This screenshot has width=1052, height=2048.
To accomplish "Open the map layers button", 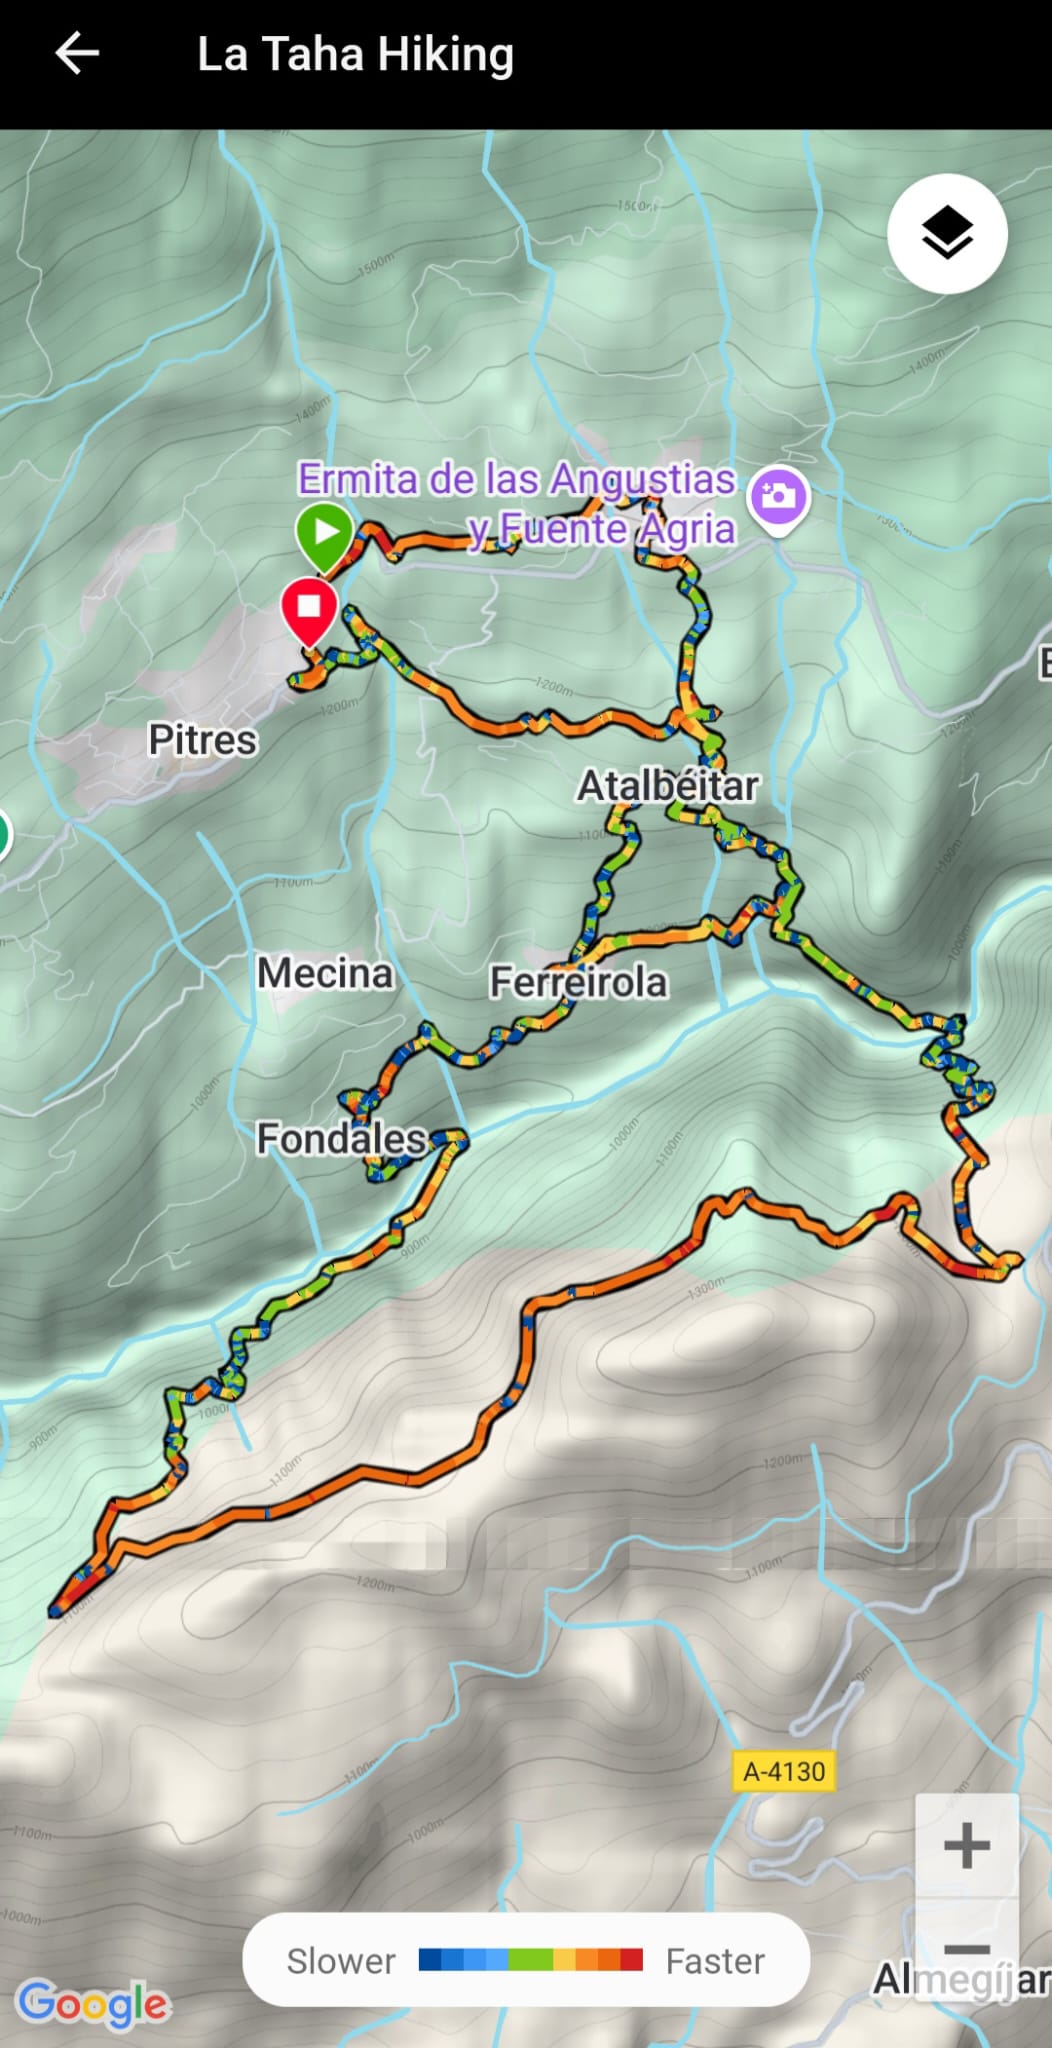I will click(x=946, y=233).
